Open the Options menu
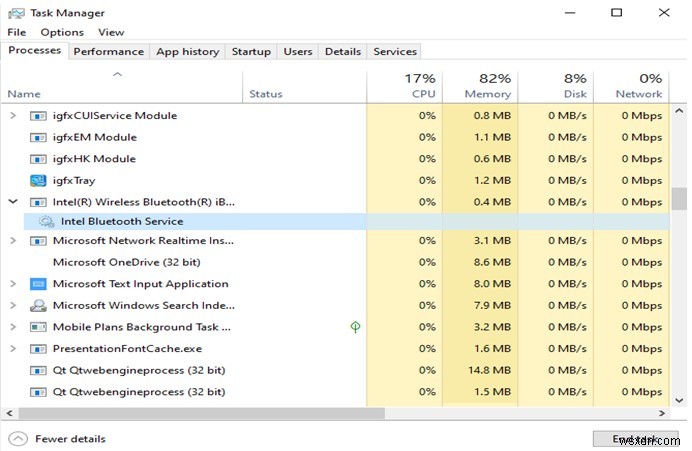This screenshot has width=692, height=451. tap(62, 32)
